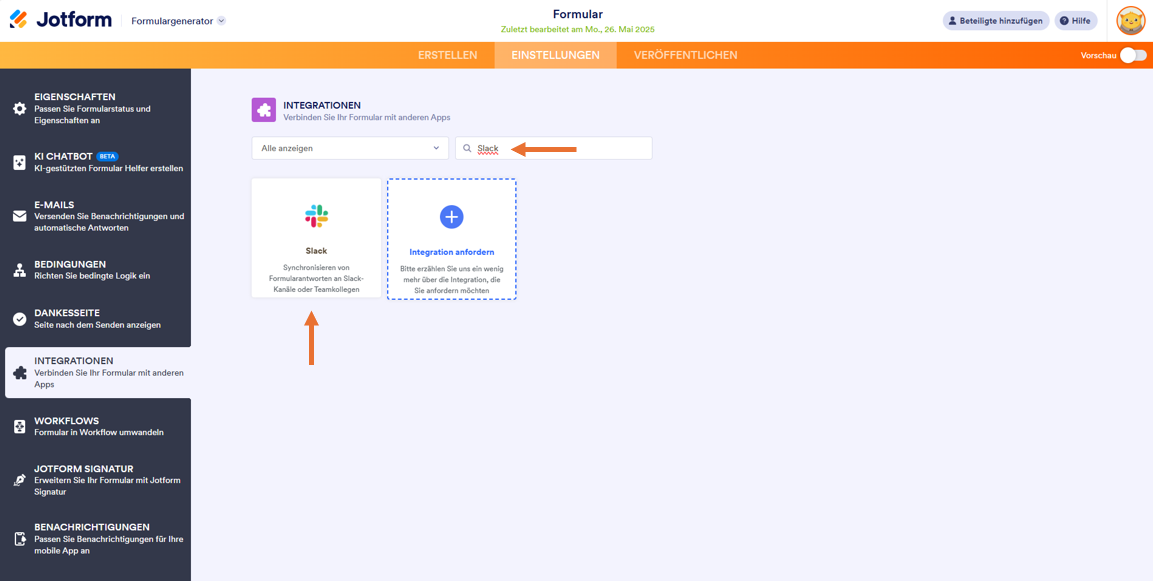Screen dimensions: 1153x581
Task: Switch to the VERÖFFENTLICHEN tab
Action: tap(685, 55)
